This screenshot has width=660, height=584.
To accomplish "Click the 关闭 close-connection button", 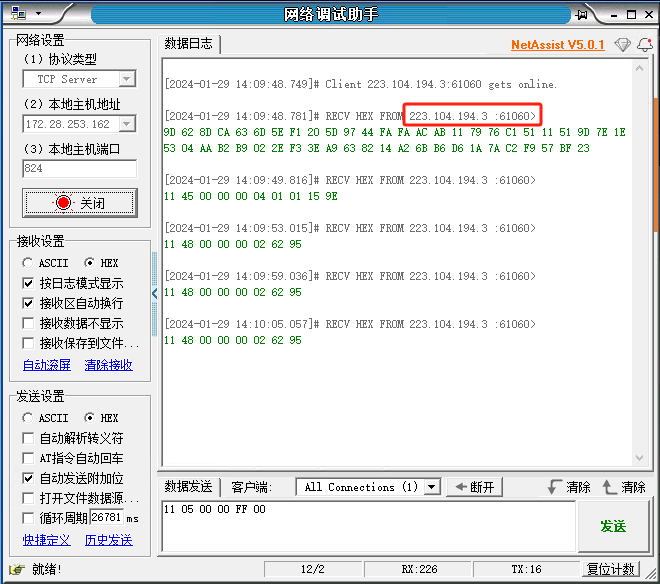I will [x=80, y=203].
